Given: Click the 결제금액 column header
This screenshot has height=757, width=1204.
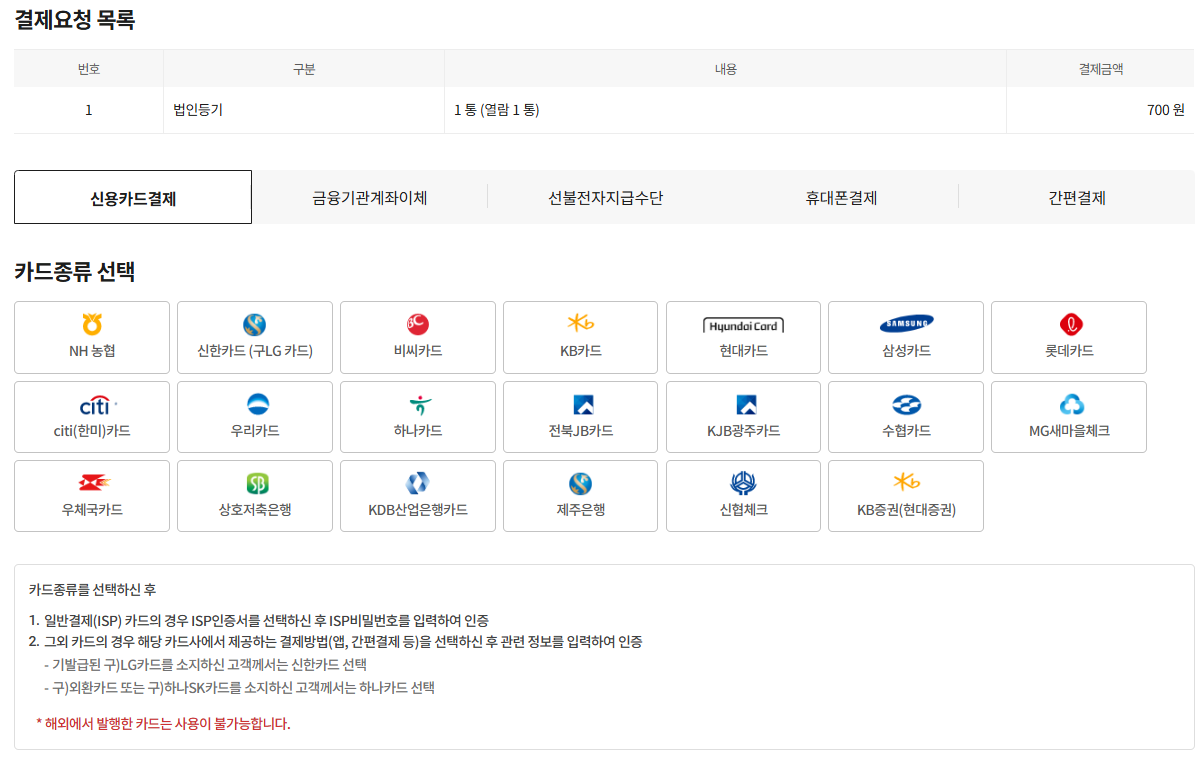Looking at the screenshot, I should tap(1100, 69).
